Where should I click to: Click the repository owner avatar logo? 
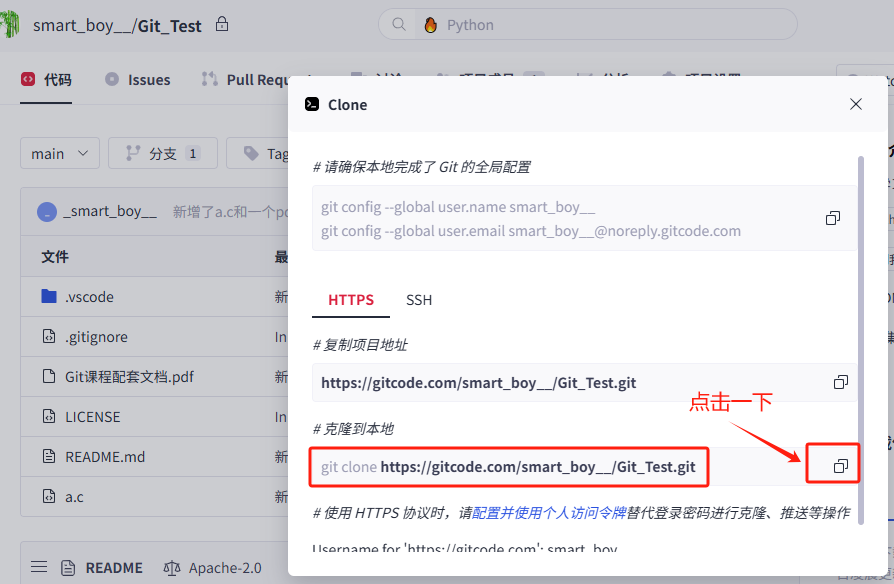(x=10, y=25)
